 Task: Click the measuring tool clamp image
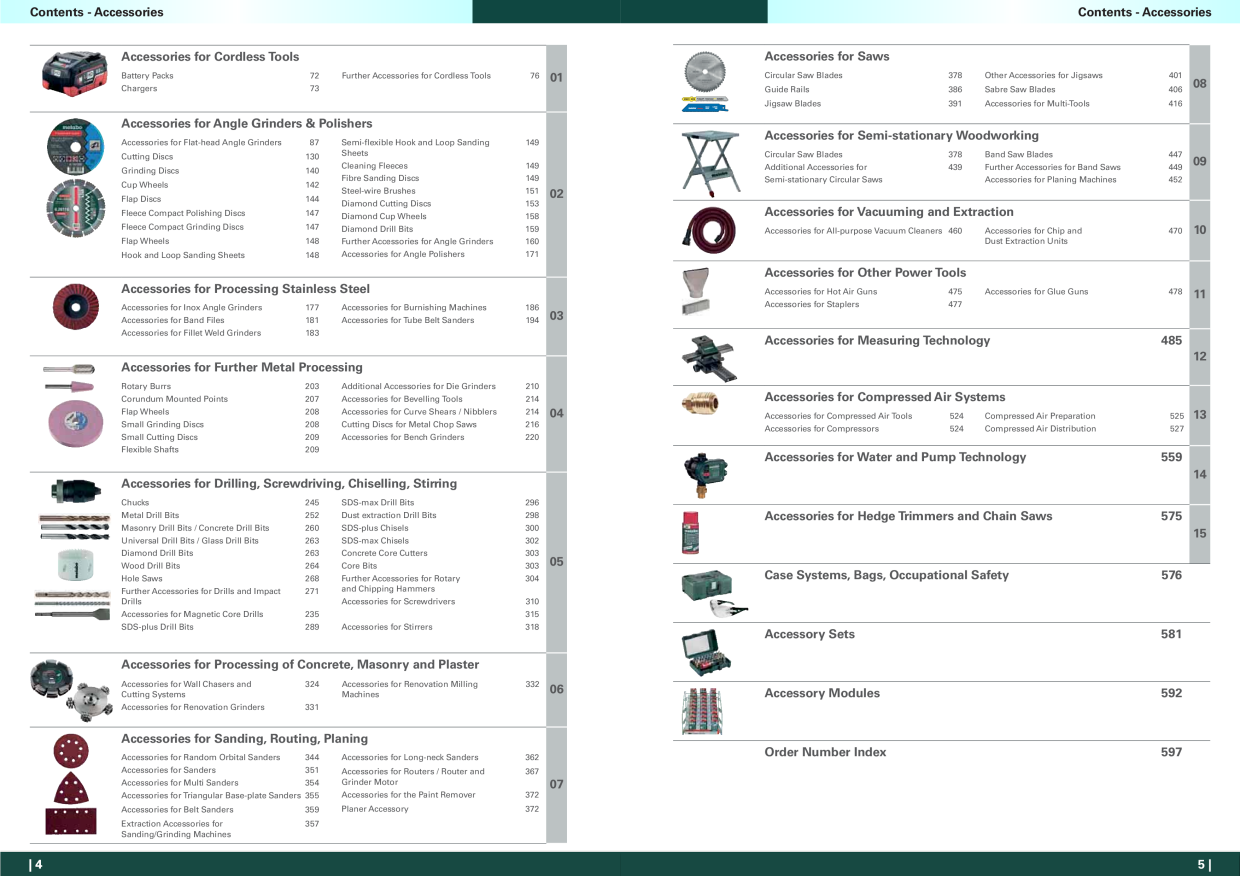[709, 358]
